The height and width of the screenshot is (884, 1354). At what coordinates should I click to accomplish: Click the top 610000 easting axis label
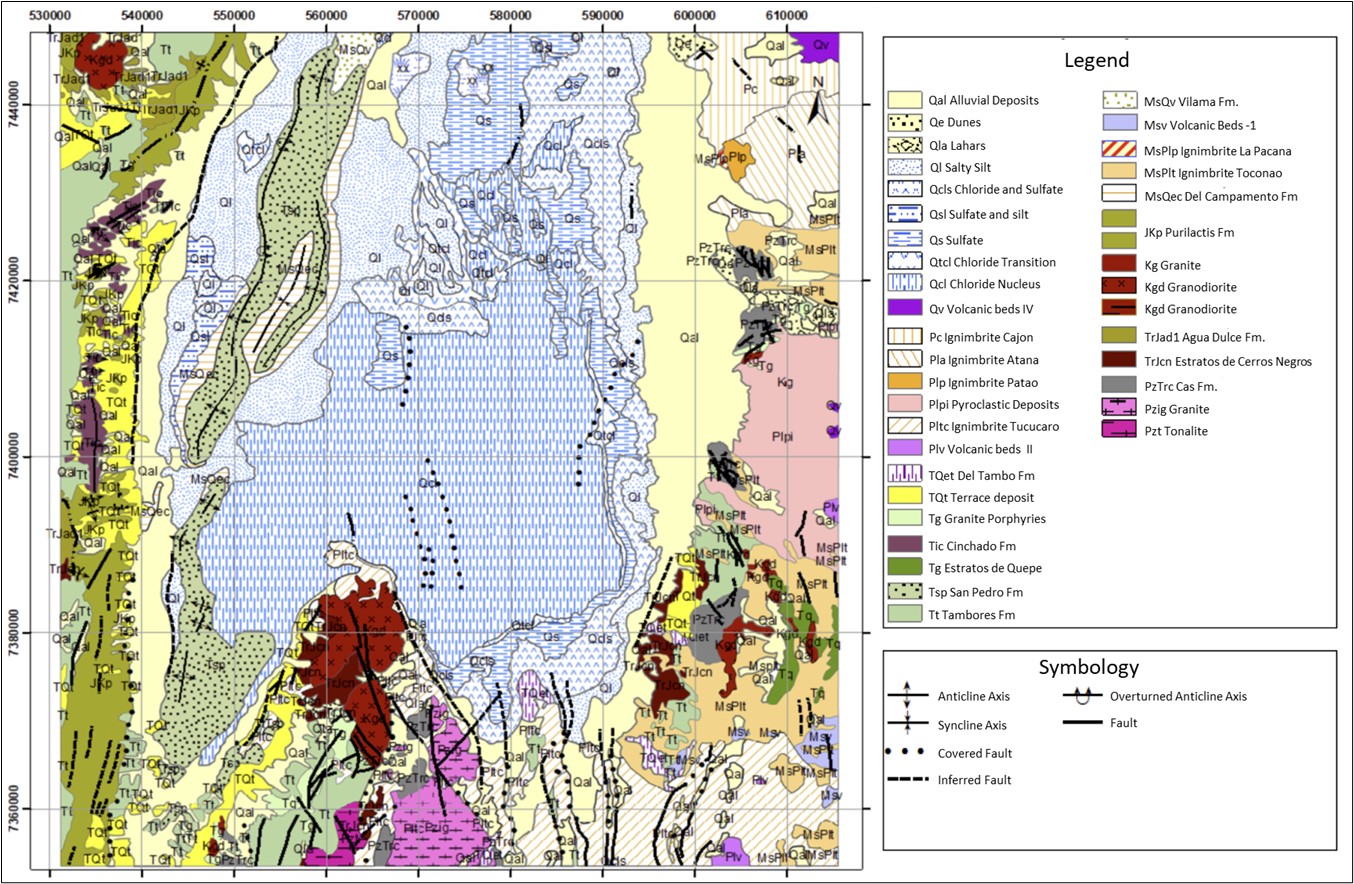click(786, 15)
